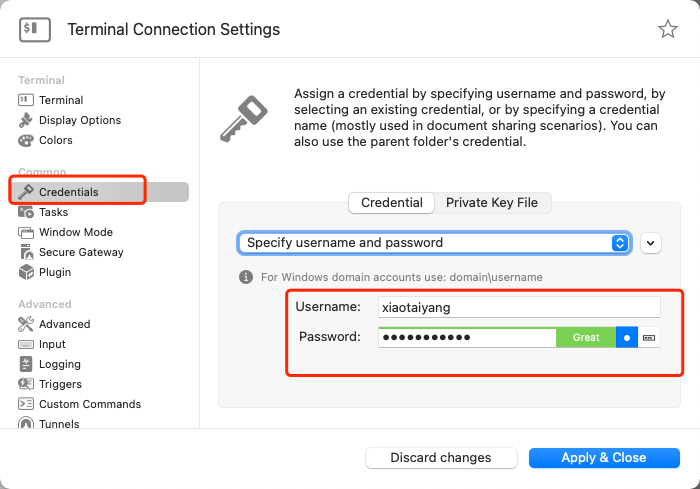The image size is (700, 489).
Task: Select the Display Options icon in sidebar
Action: click(x=27, y=120)
